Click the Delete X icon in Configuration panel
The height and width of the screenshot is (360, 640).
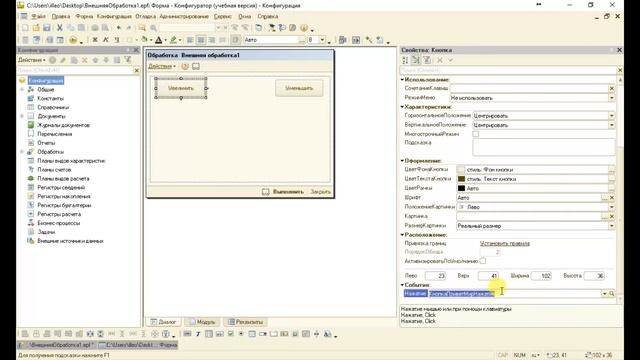tap(84, 60)
